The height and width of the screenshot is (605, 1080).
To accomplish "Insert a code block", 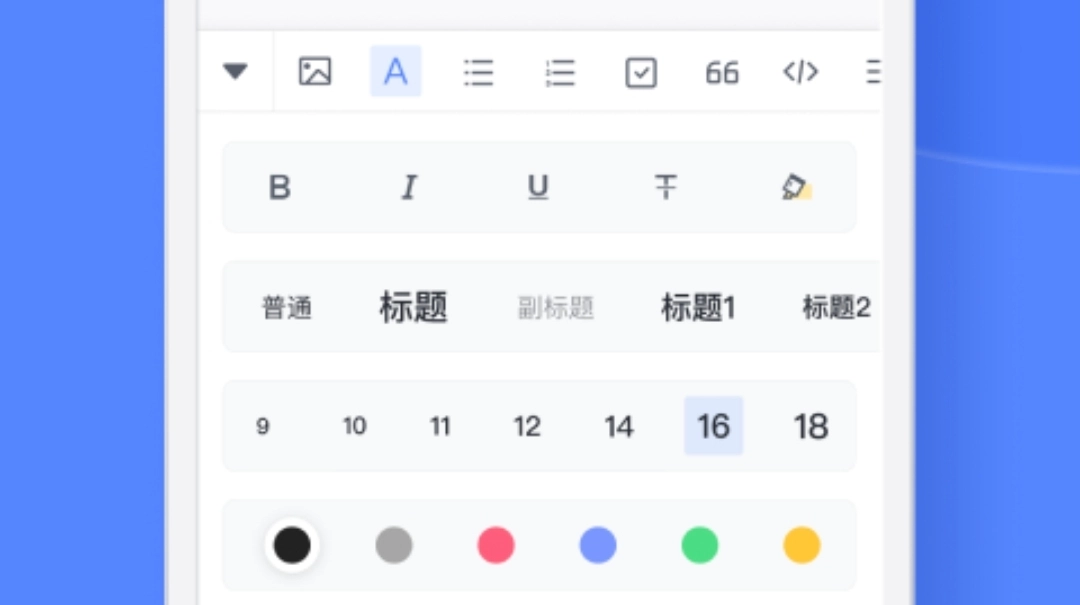I will (x=801, y=71).
